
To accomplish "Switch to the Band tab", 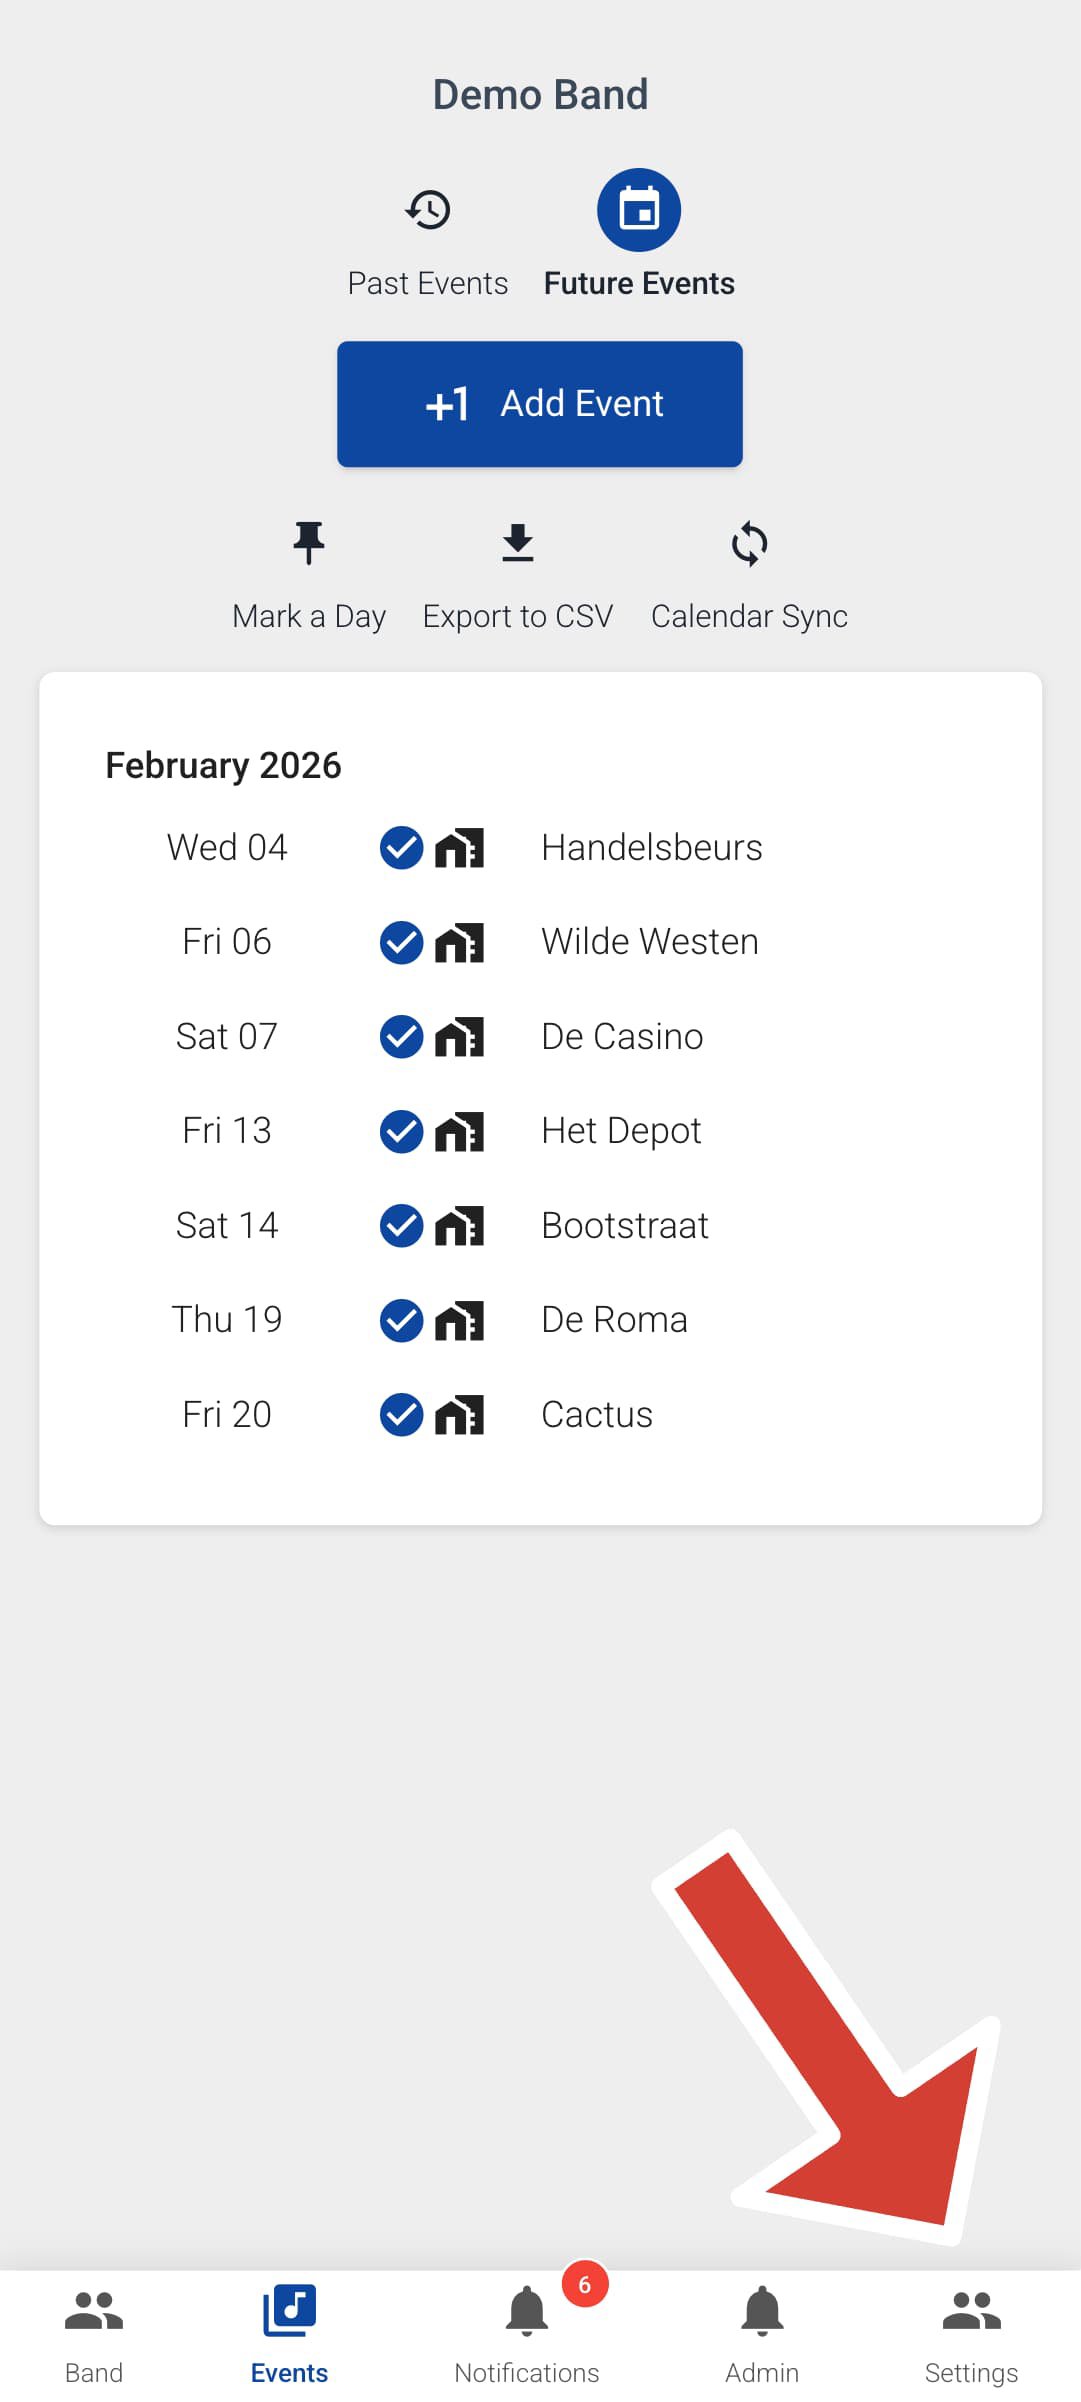I will click(x=94, y=2335).
